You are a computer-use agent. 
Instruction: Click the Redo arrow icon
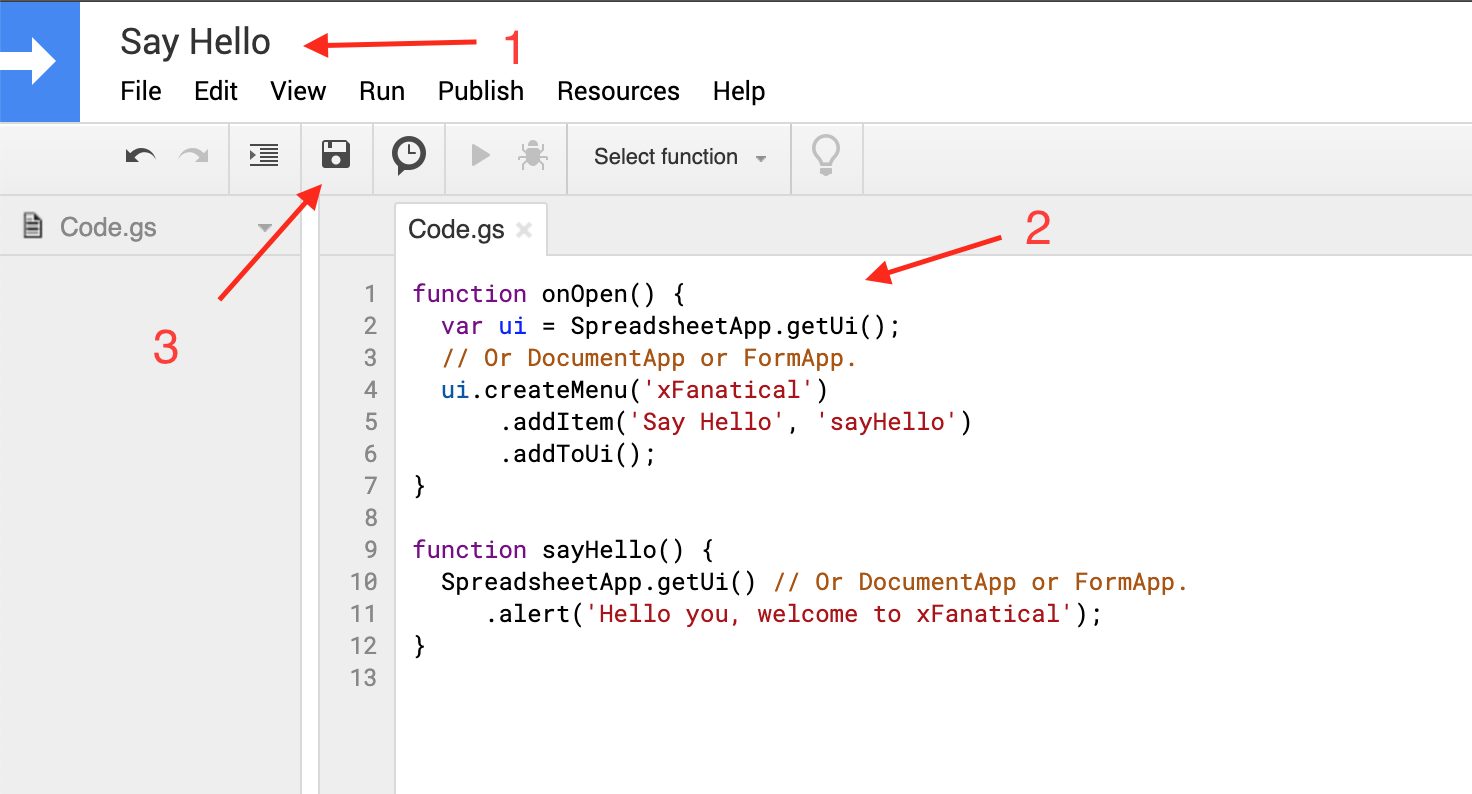pyautogui.click(x=191, y=156)
